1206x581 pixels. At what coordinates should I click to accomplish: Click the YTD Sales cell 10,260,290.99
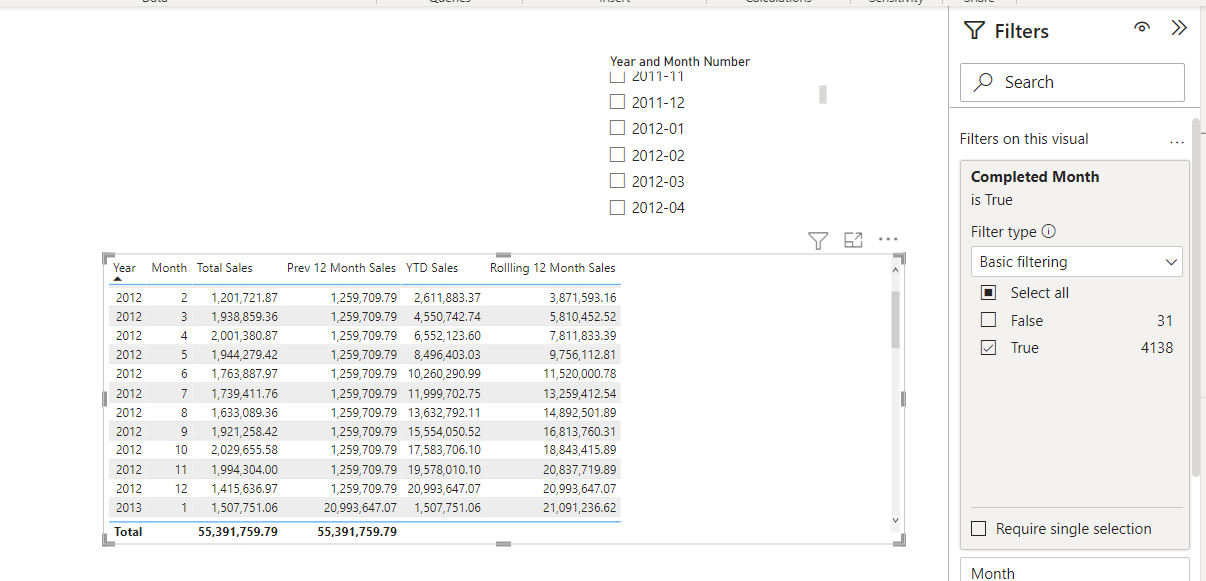tap(443, 374)
